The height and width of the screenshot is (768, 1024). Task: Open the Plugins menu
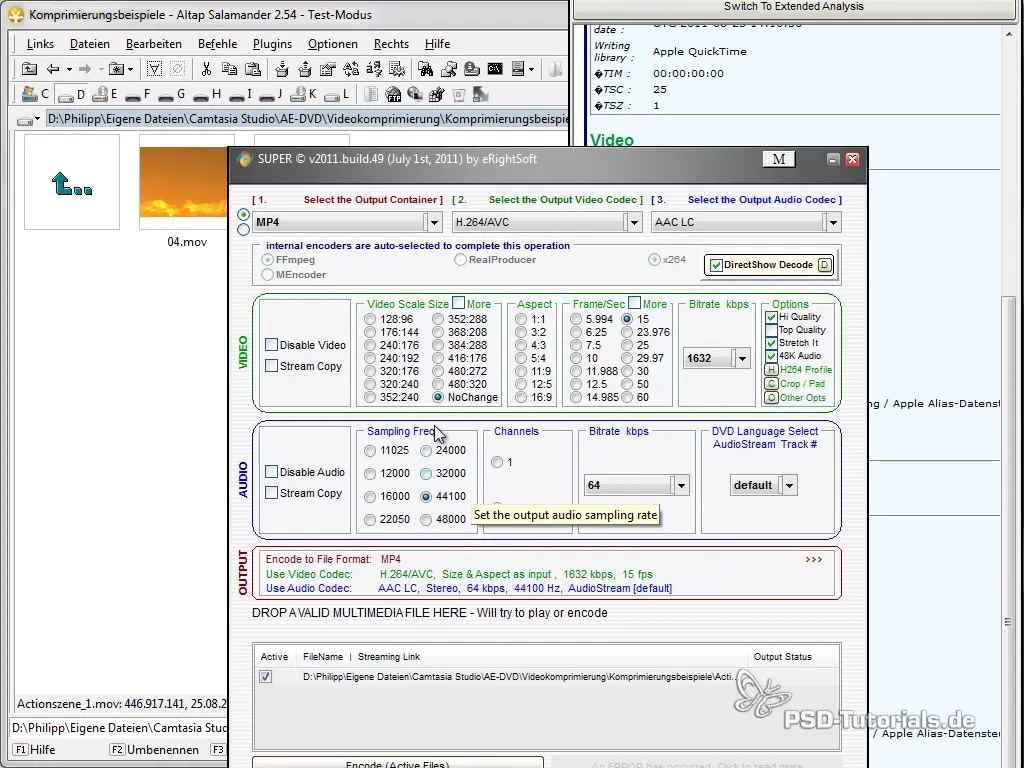272,44
